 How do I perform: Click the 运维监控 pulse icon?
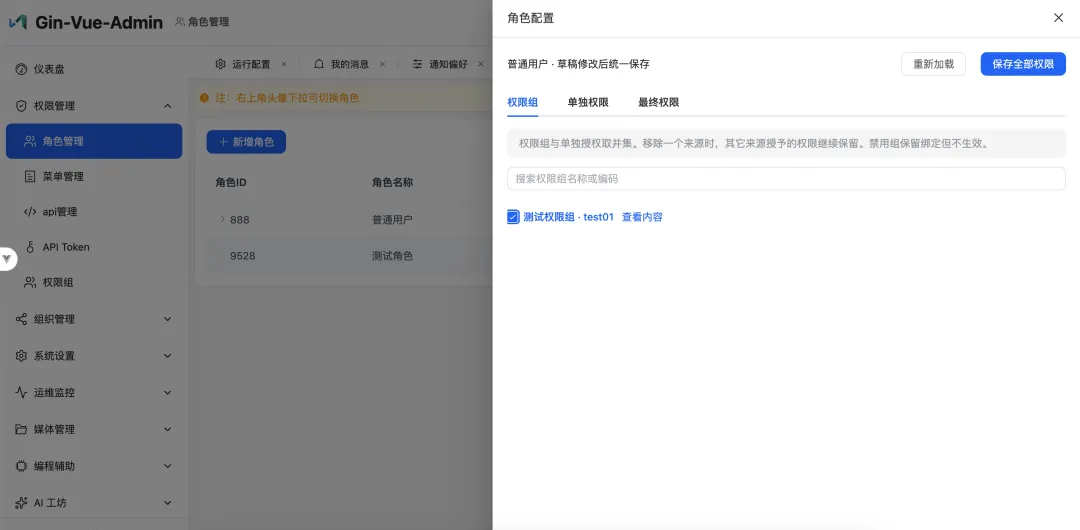coord(21,392)
